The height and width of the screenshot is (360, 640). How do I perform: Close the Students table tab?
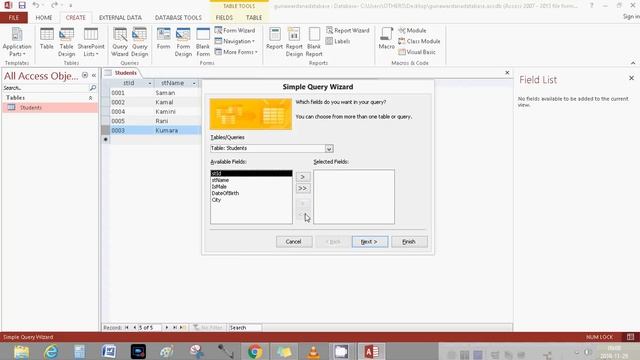pos(507,73)
